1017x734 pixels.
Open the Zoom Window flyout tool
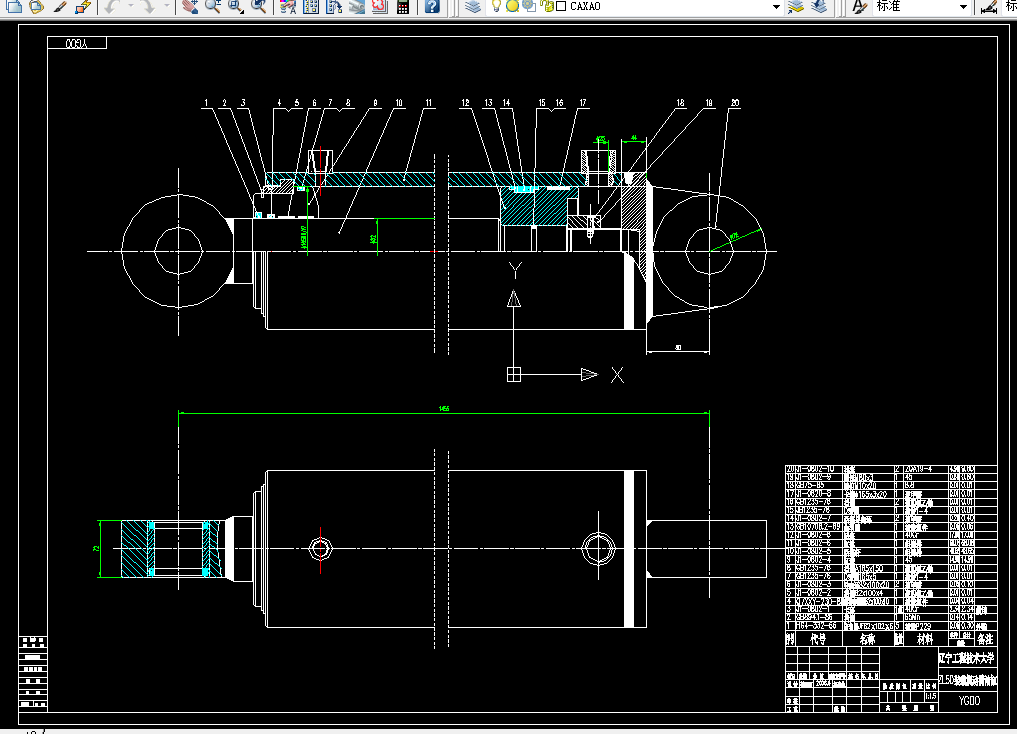[x=235, y=6]
